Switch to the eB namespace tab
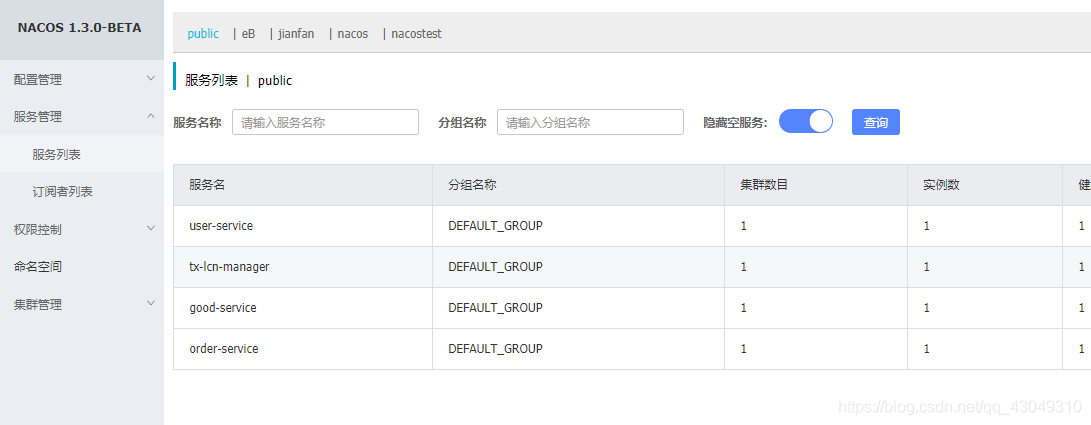 [x=248, y=33]
